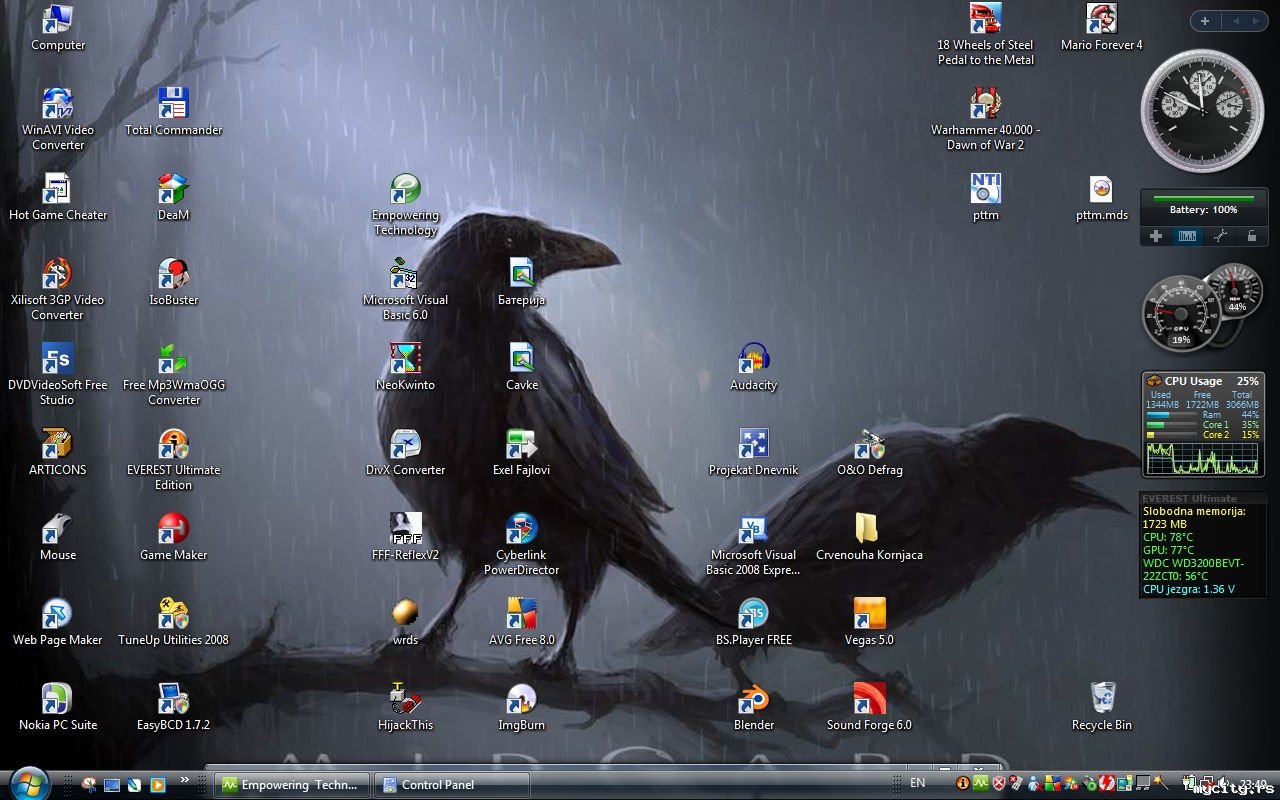The width and height of the screenshot is (1280, 800).
Task: Expand the Quick Launch overflow chevron
Action: click(x=184, y=779)
